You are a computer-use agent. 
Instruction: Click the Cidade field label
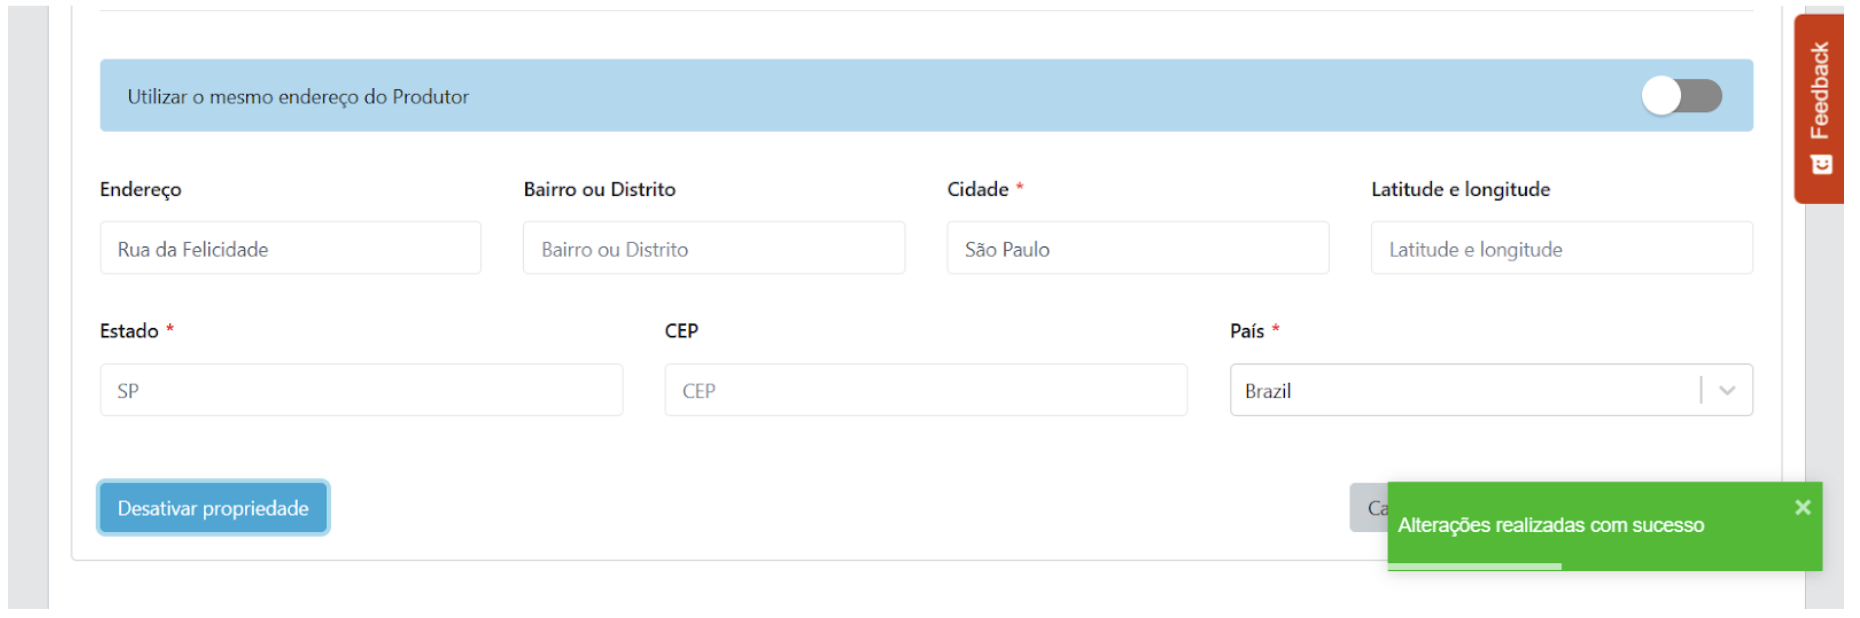977,189
